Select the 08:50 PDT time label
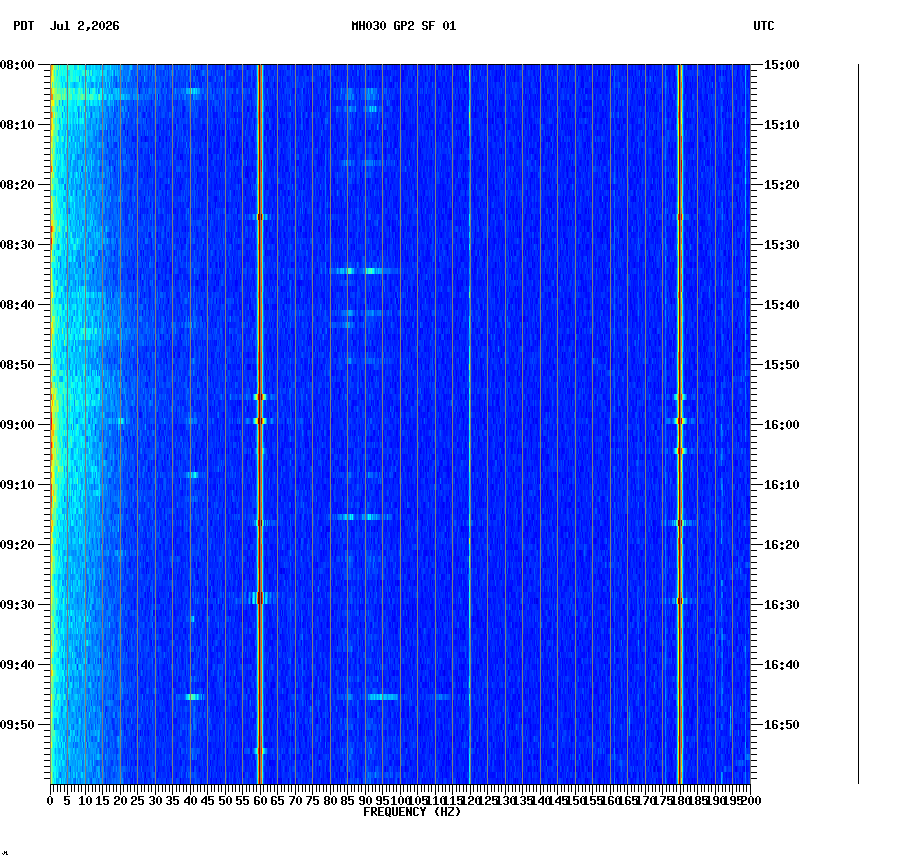The width and height of the screenshot is (902, 864). pyautogui.click(x=17, y=365)
